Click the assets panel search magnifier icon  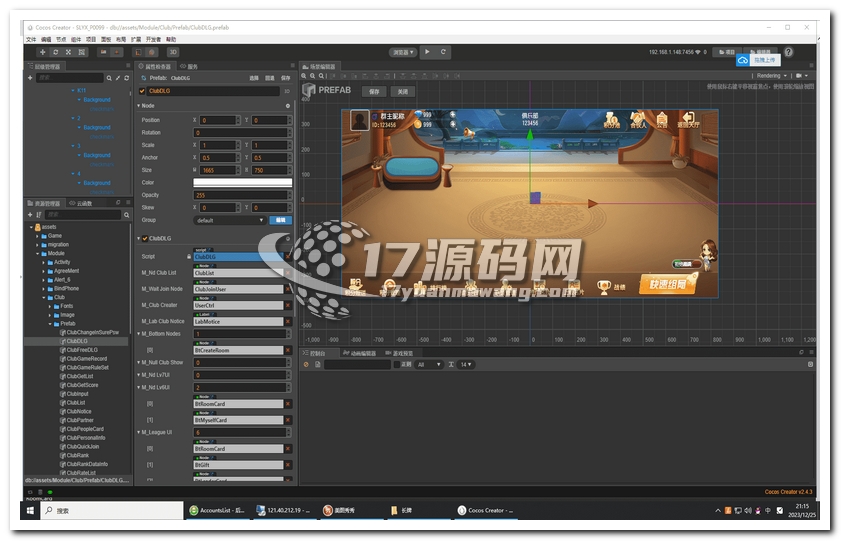pyautogui.click(x=127, y=215)
